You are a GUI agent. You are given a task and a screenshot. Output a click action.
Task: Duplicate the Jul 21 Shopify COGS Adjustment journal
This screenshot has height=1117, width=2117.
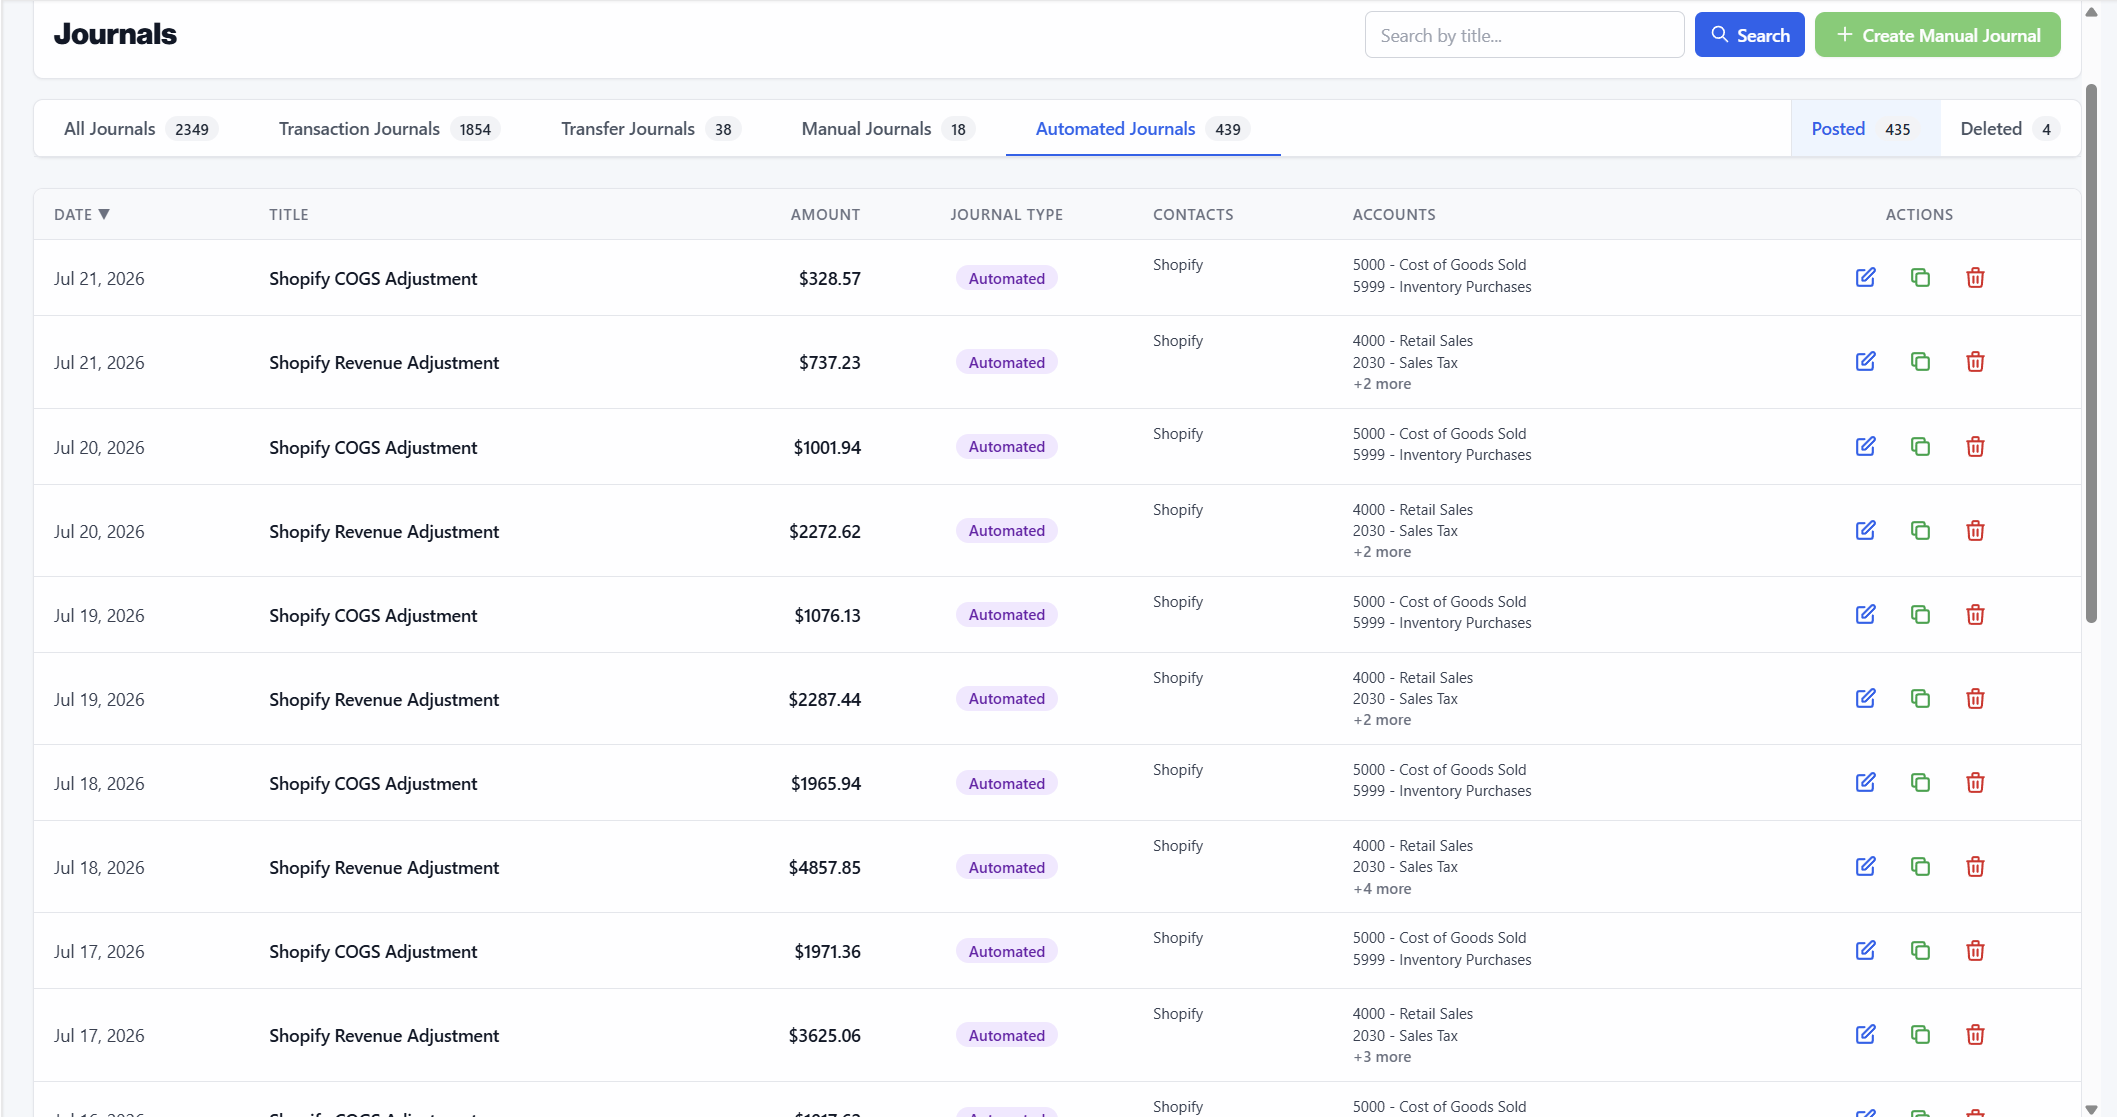point(1920,277)
